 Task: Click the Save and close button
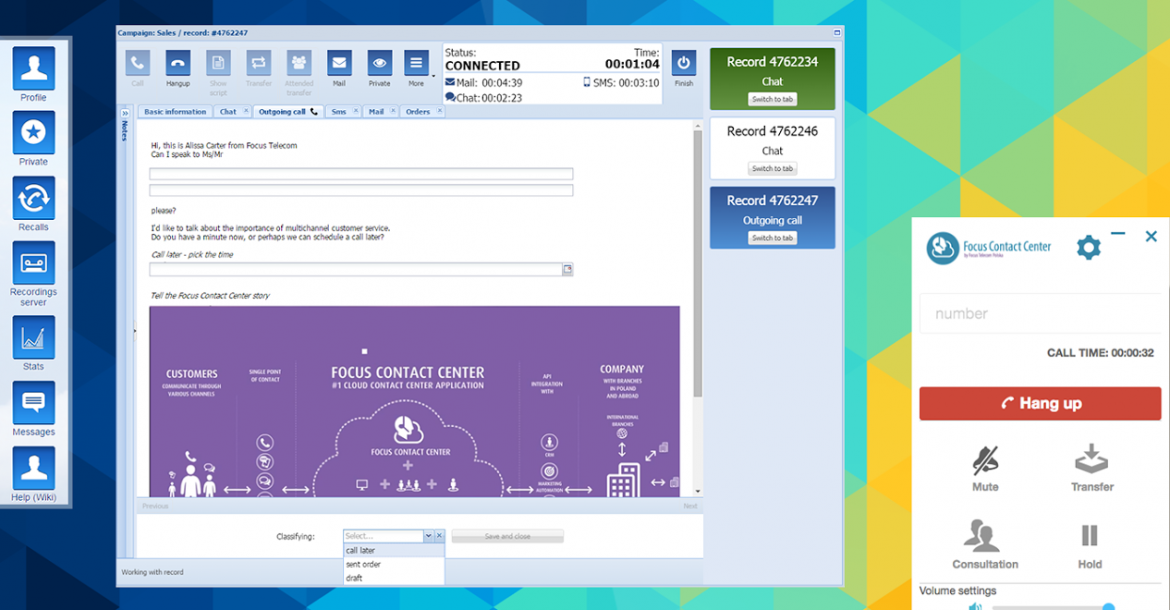coord(507,536)
